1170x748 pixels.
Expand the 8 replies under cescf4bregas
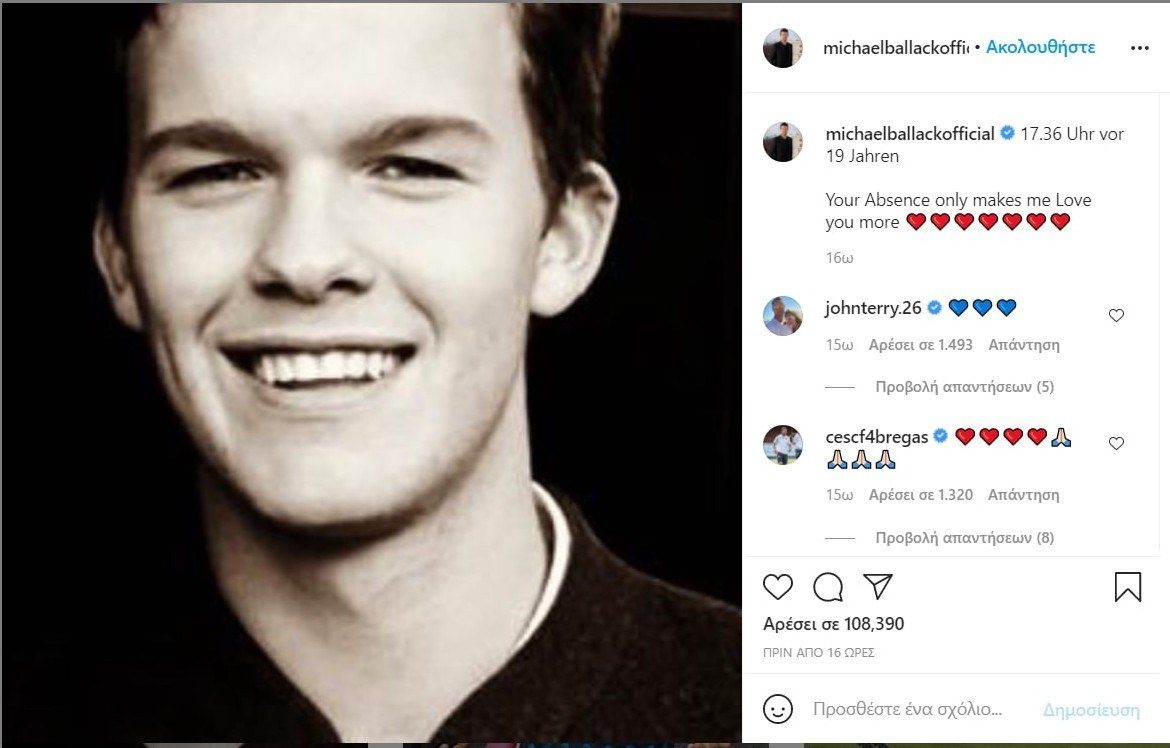[964, 537]
